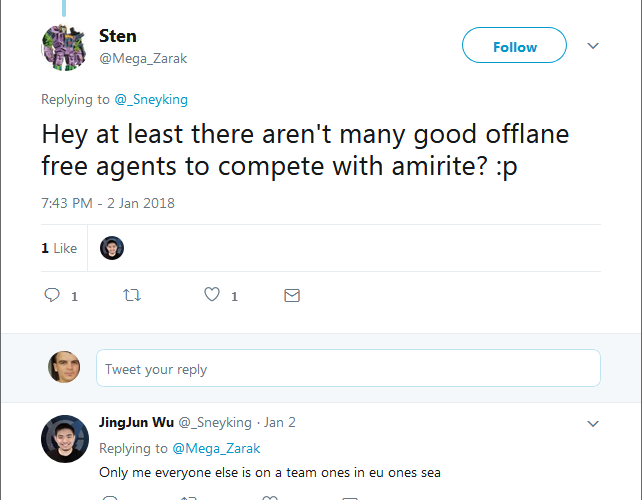View the avatar of the user who liked
The image size is (642, 500).
[x=113, y=248]
